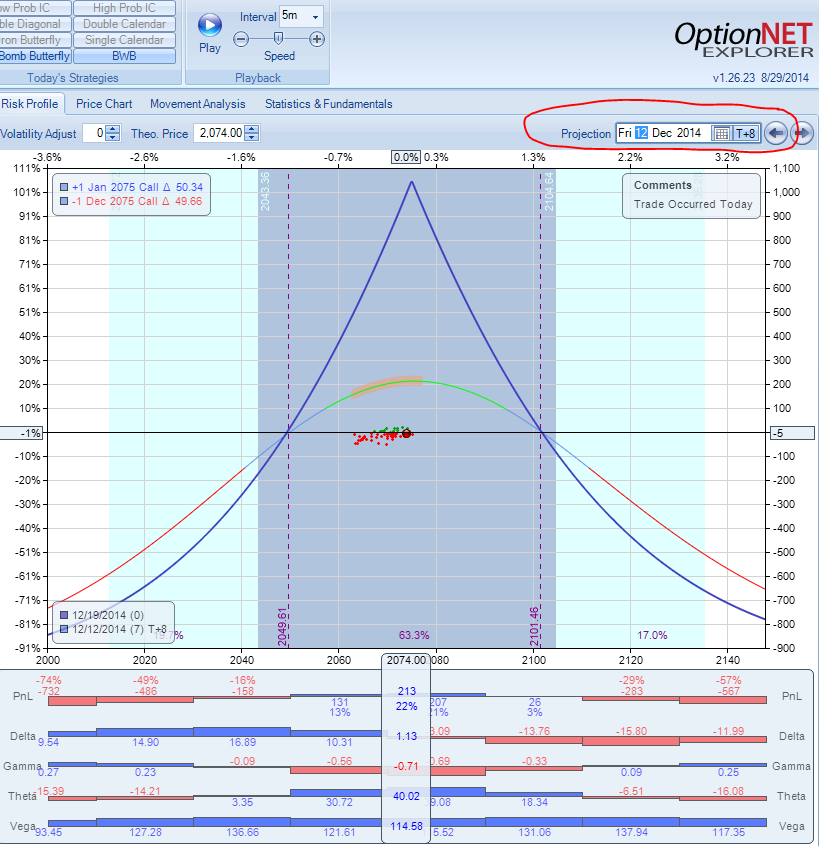The image size is (819, 847).
Task: Click the 0.0% percent label on top axis
Action: click(406, 157)
